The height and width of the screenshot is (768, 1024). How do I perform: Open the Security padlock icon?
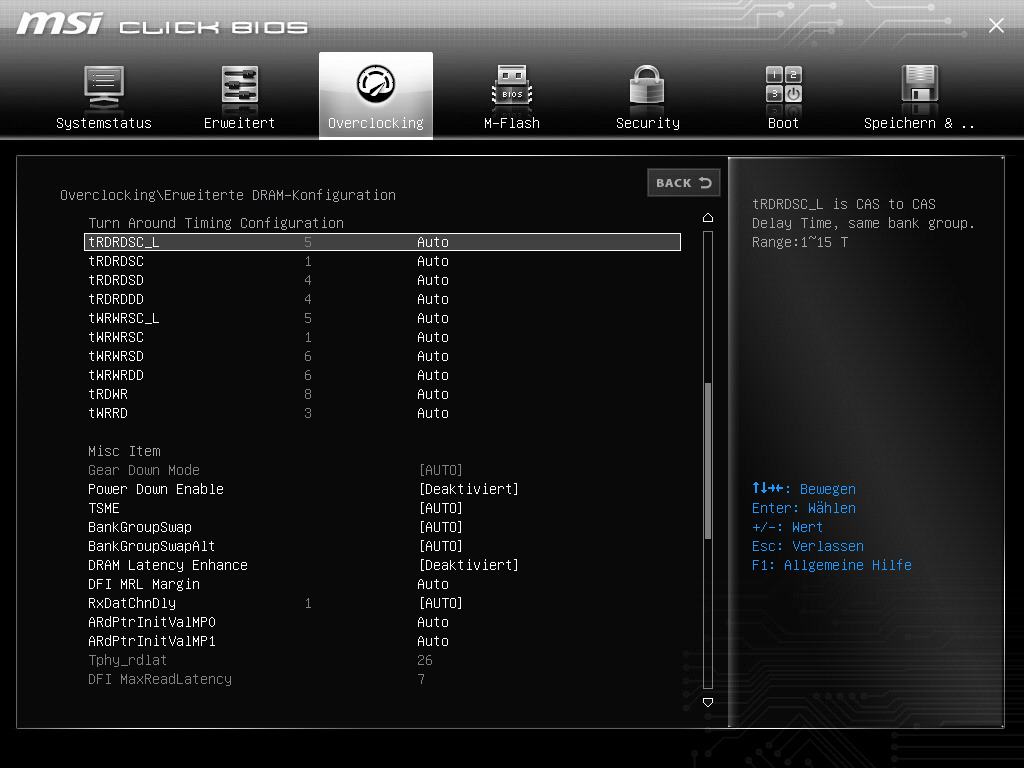(647, 84)
